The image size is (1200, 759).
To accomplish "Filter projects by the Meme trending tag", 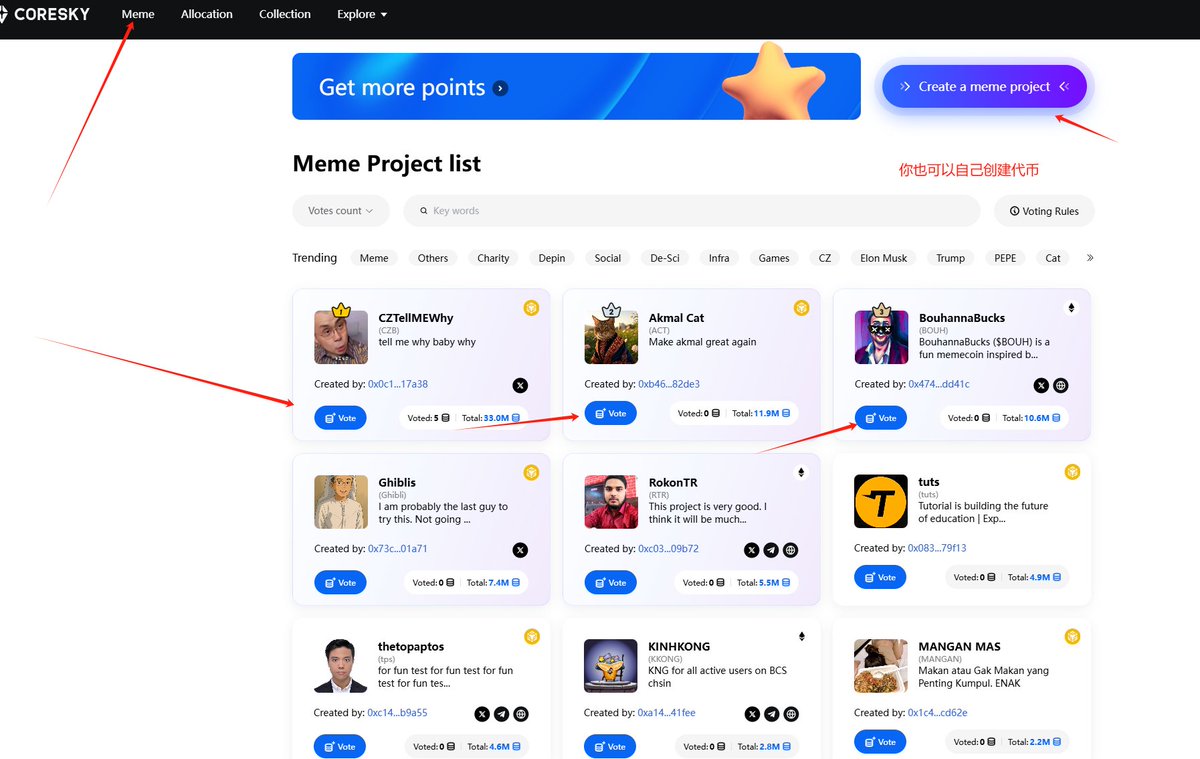I will coord(374,258).
